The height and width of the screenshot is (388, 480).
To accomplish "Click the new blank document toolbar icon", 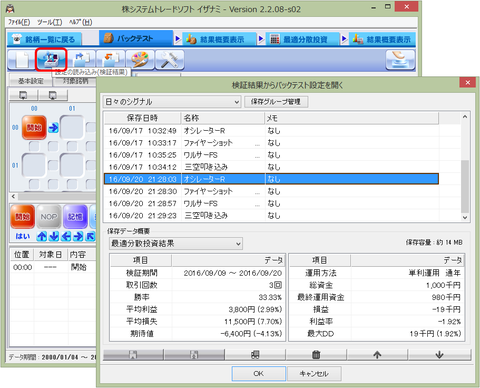I will coord(22,60).
